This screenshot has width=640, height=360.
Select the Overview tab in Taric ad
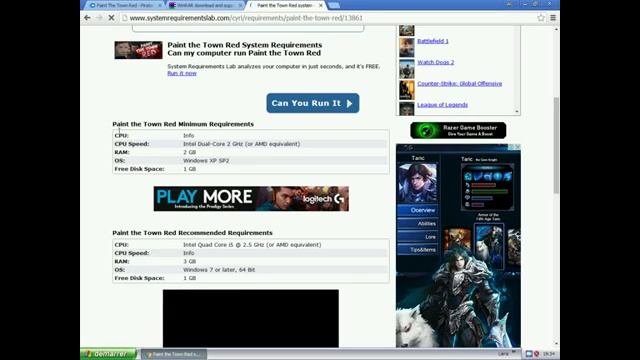[x=418, y=210]
